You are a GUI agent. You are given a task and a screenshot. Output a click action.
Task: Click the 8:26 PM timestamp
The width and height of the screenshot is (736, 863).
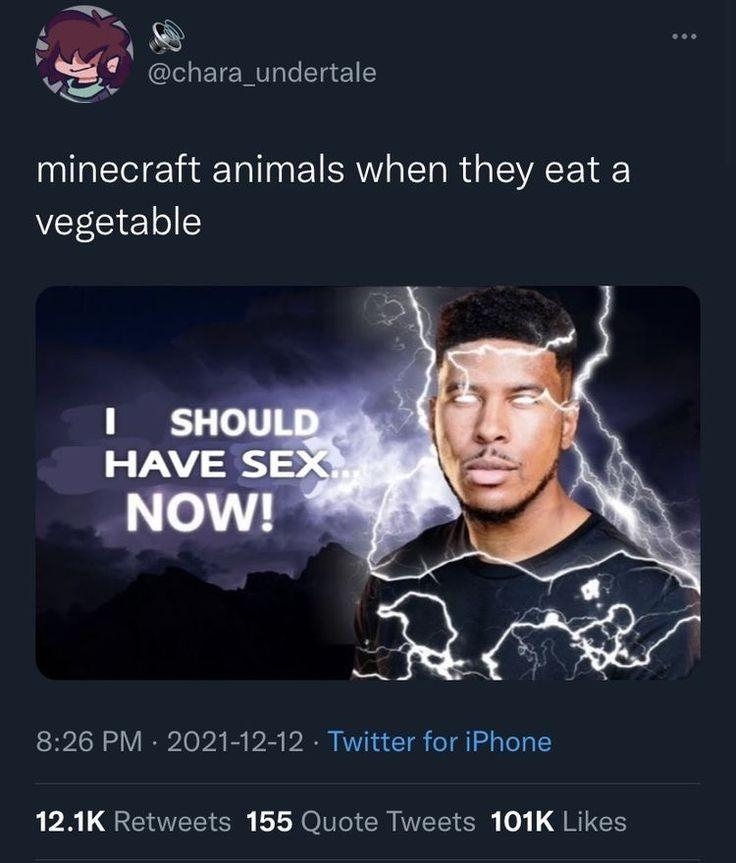pyautogui.click(x=88, y=742)
